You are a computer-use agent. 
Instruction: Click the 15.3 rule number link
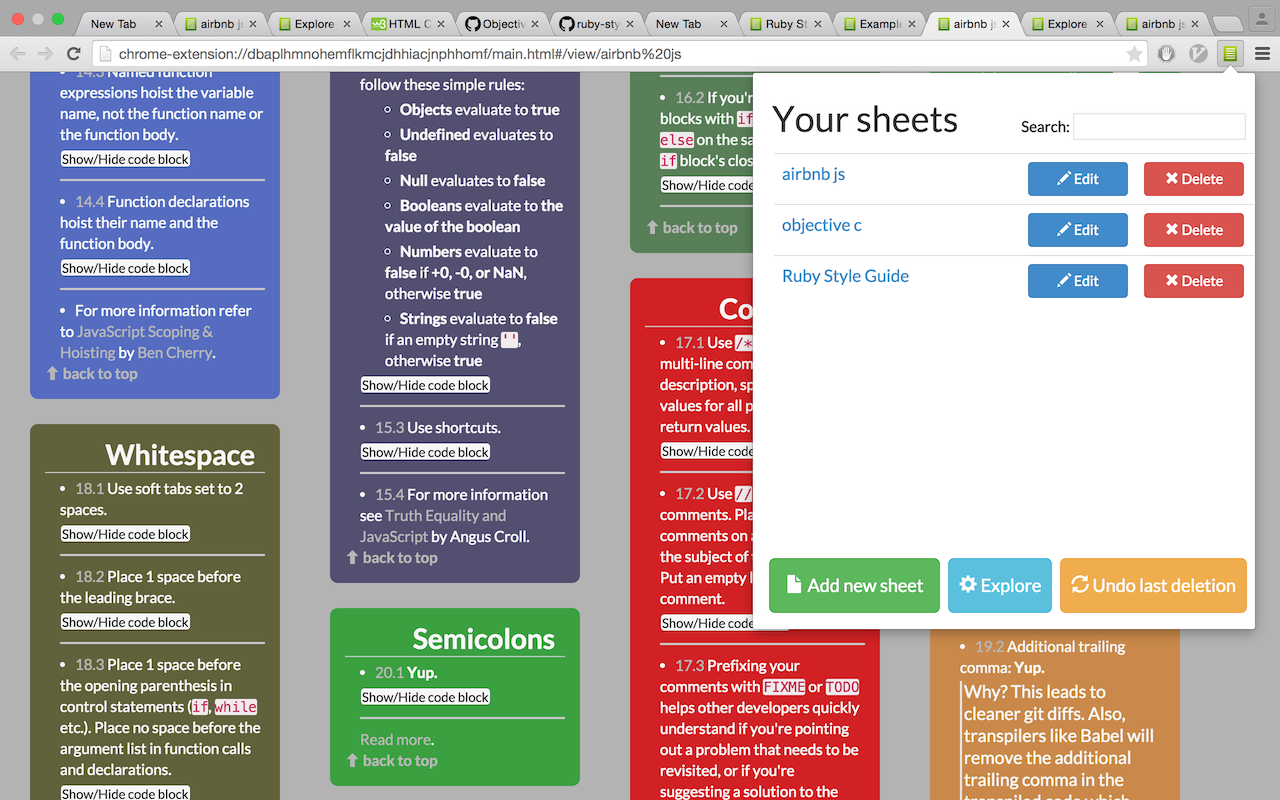[389, 427]
